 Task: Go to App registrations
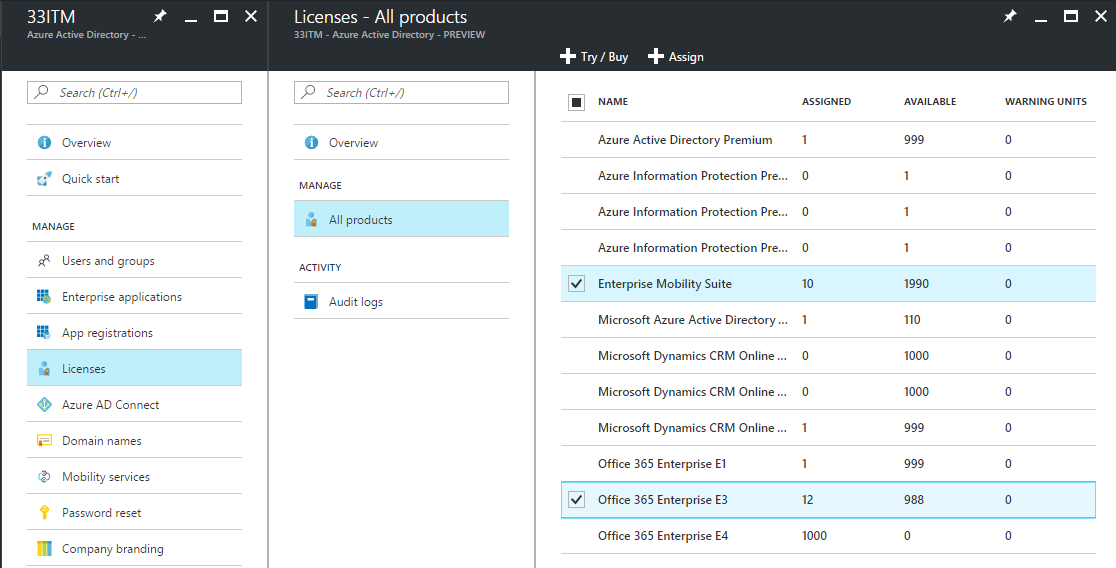coord(135,332)
